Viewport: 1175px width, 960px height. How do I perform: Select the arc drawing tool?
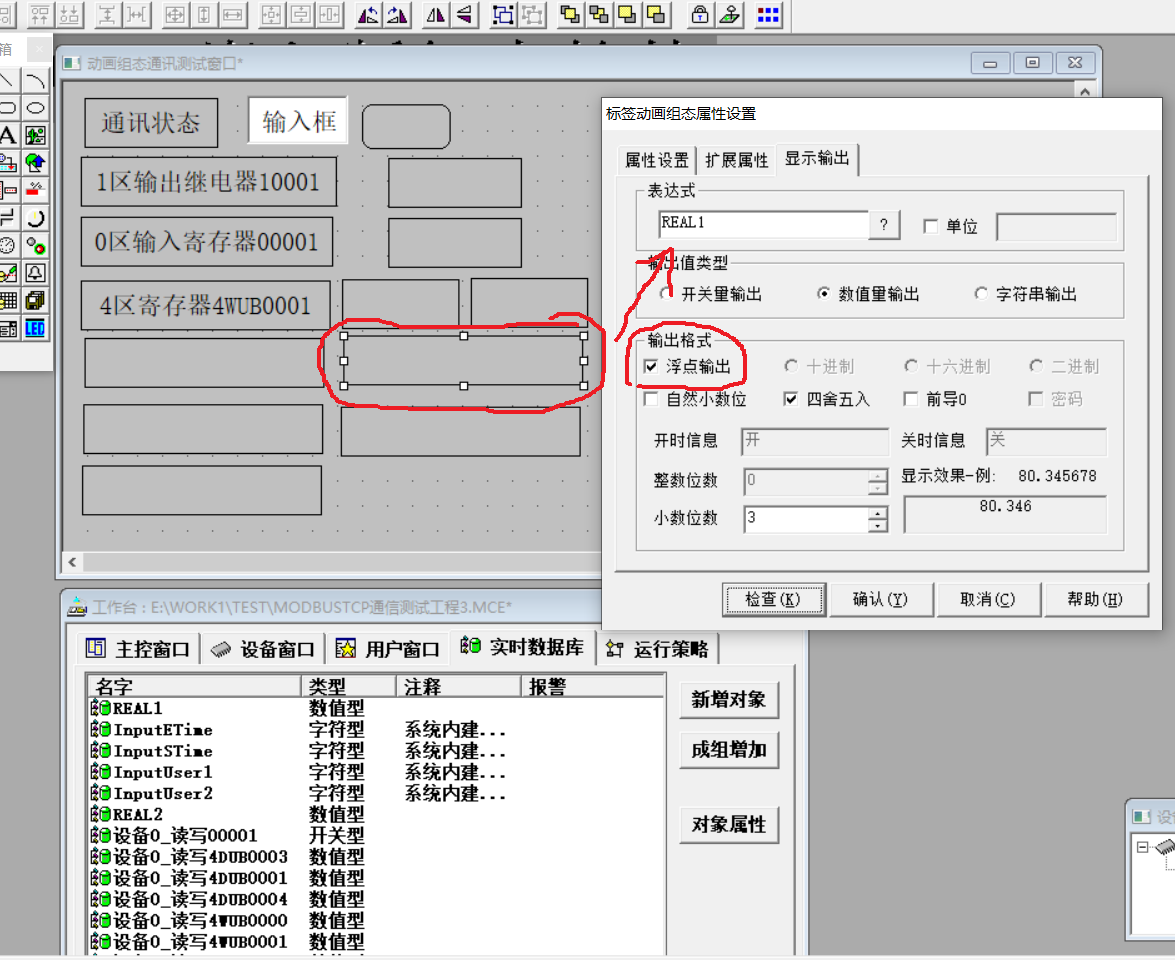(35, 80)
